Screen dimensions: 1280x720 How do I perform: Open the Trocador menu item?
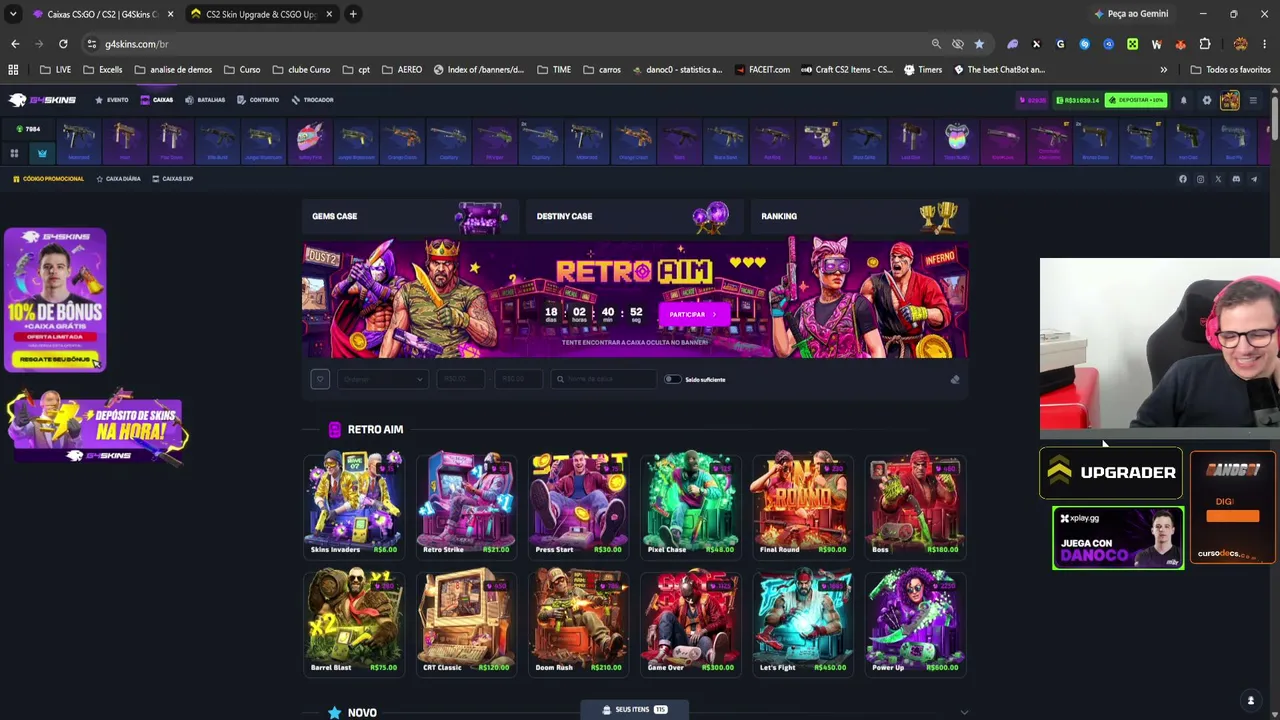313,100
